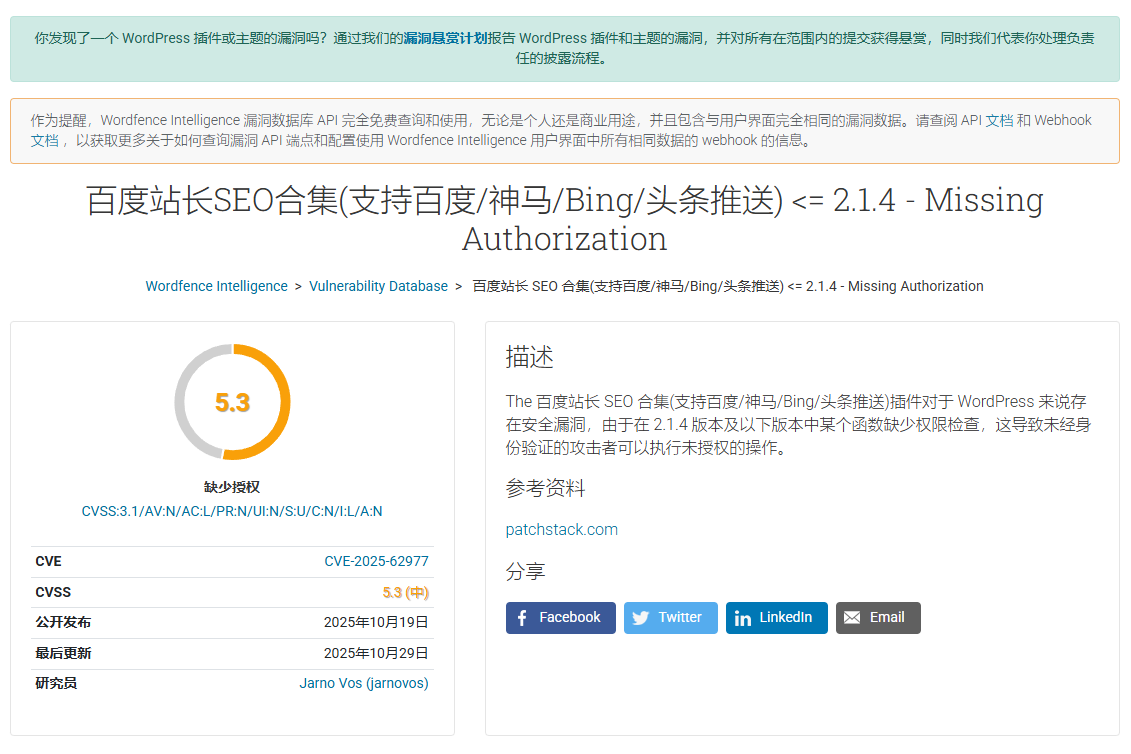The height and width of the screenshot is (754, 1131).
Task: Open the patchstack.com reference link
Action: (x=562, y=530)
